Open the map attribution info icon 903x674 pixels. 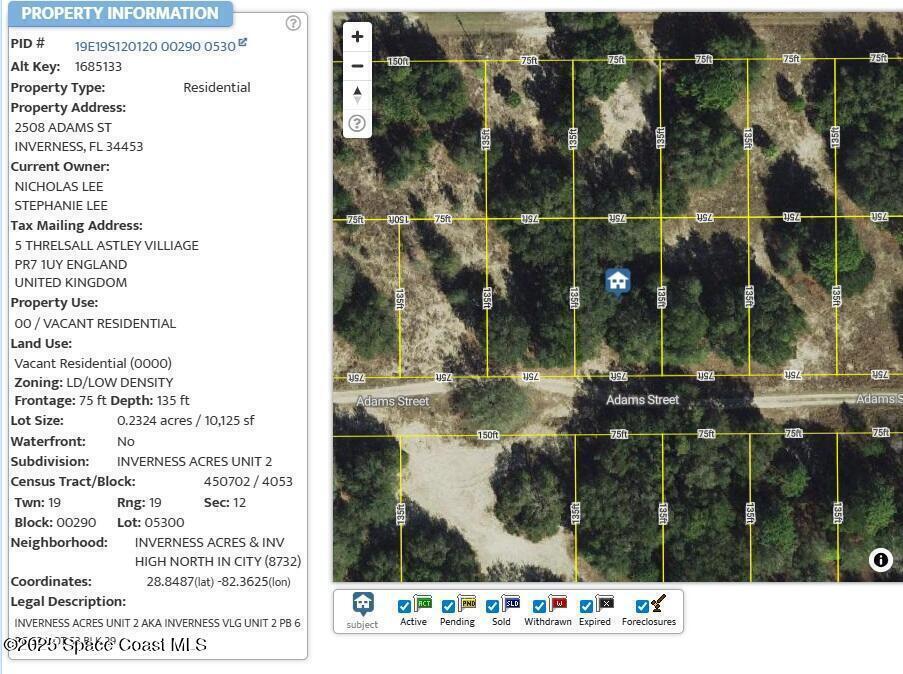[880, 560]
